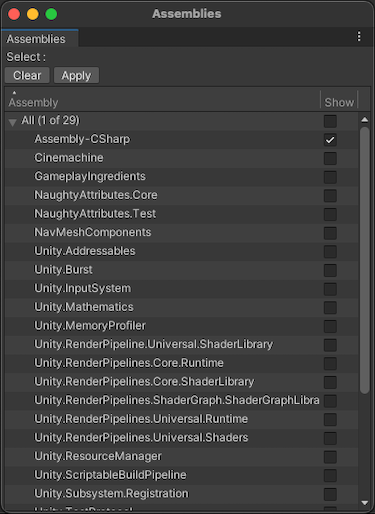375x514 pixels.
Task: Select the Unity.ScriptableBuildPipeline row
Action: (182, 475)
